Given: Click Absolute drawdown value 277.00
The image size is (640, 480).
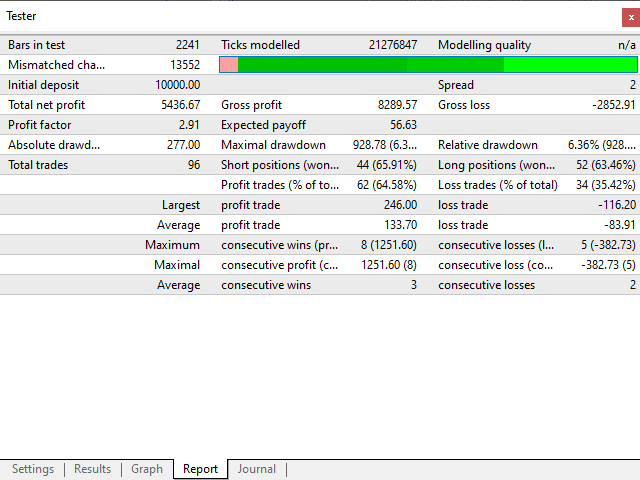Looking at the screenshot, I should tap(183, 145).
